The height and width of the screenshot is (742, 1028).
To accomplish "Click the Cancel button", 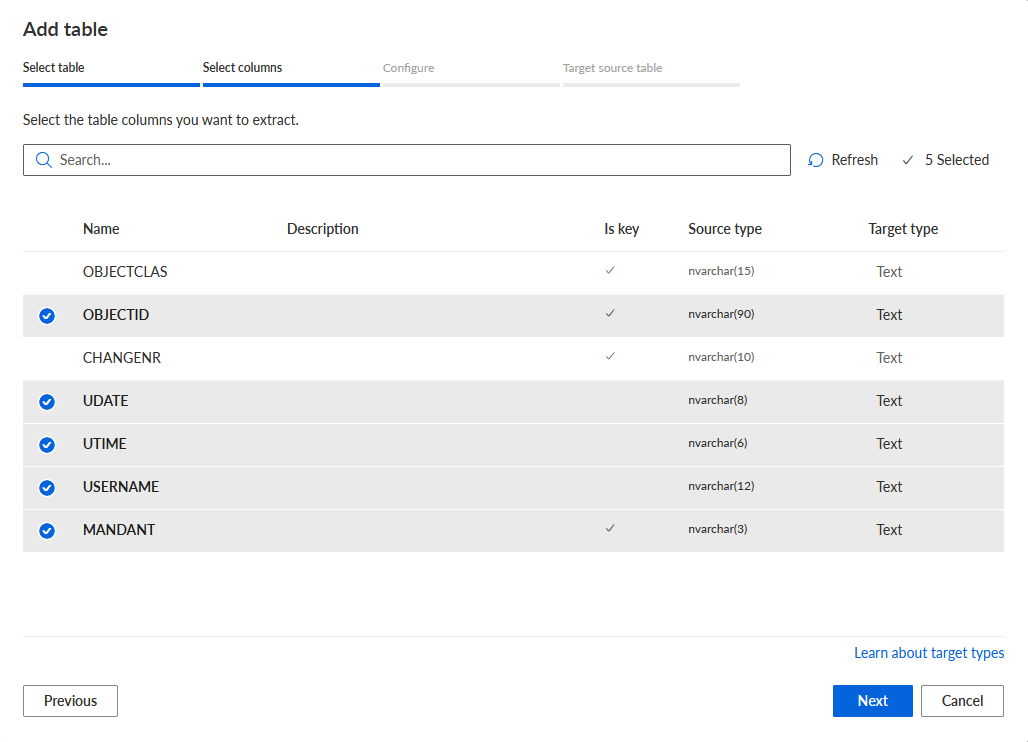I will coord(962,701).
